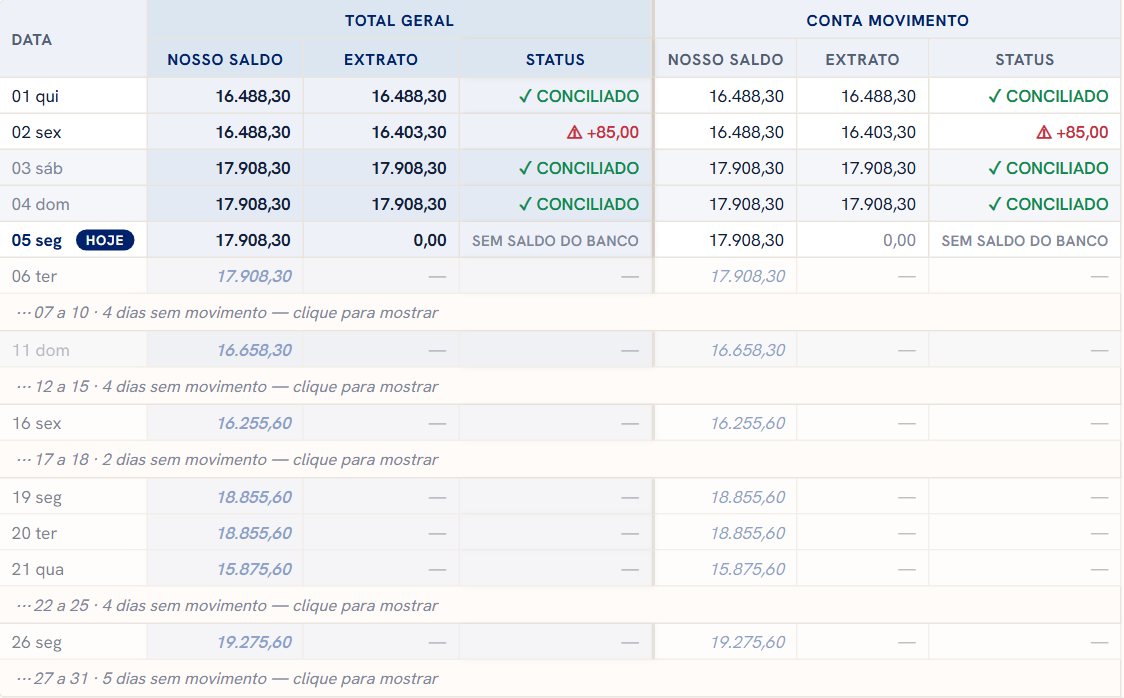Click Total Geral extrato 0,00 on 05 seg
1124x698 pixels.
pyautogui.click(x=430, y=240)
